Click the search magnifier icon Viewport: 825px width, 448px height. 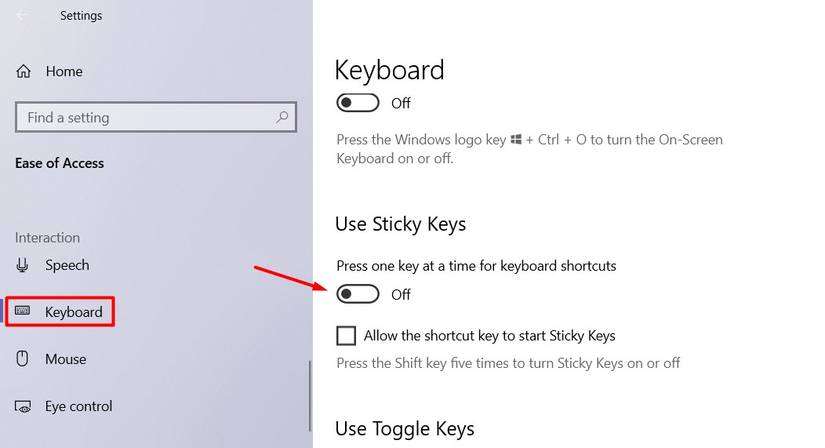click(x=282, y=117)
